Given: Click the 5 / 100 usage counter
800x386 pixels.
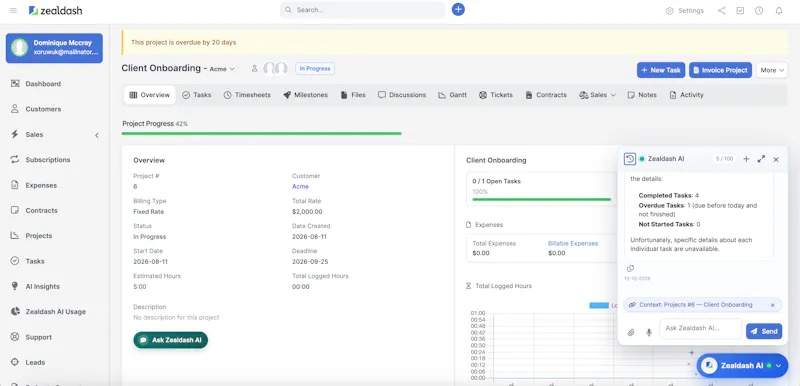Looking at the screenshot, I should 724,159.
